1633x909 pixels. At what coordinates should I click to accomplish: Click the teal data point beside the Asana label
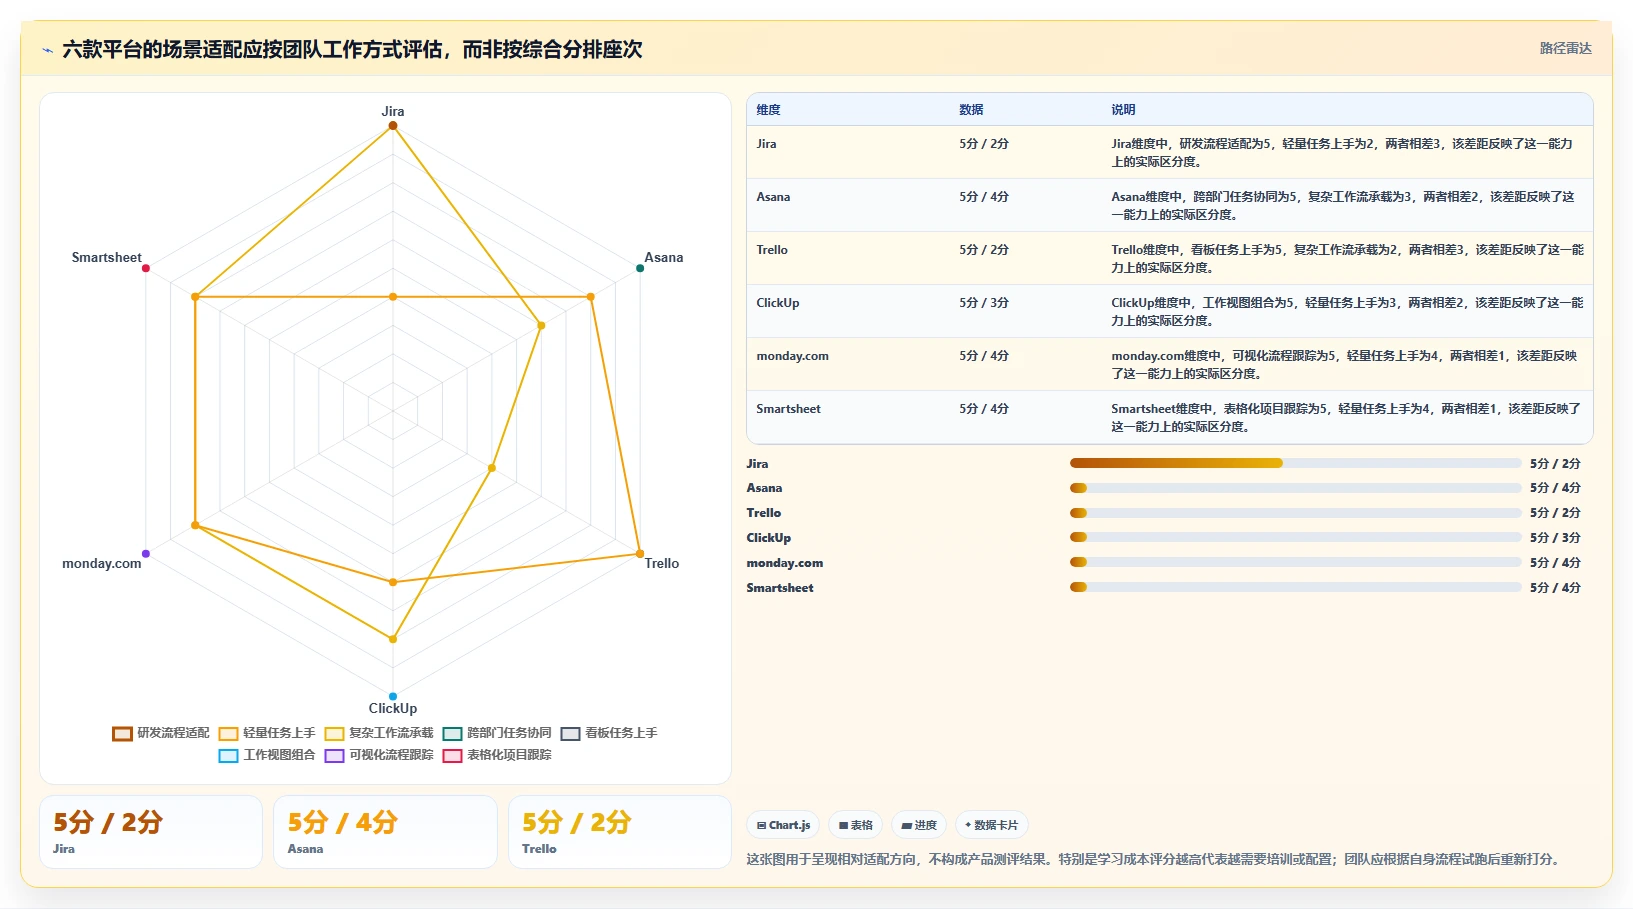(x=640, y=268)
